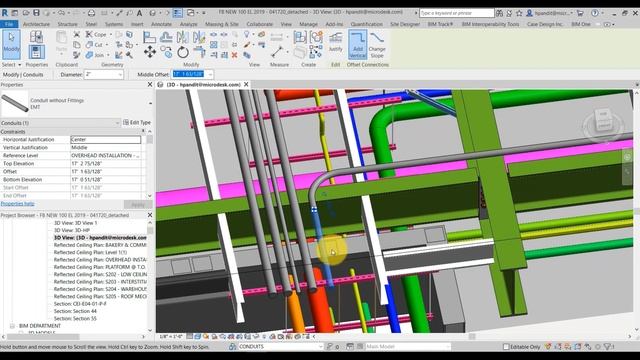Click the Join geometry tool

[95, 55]
